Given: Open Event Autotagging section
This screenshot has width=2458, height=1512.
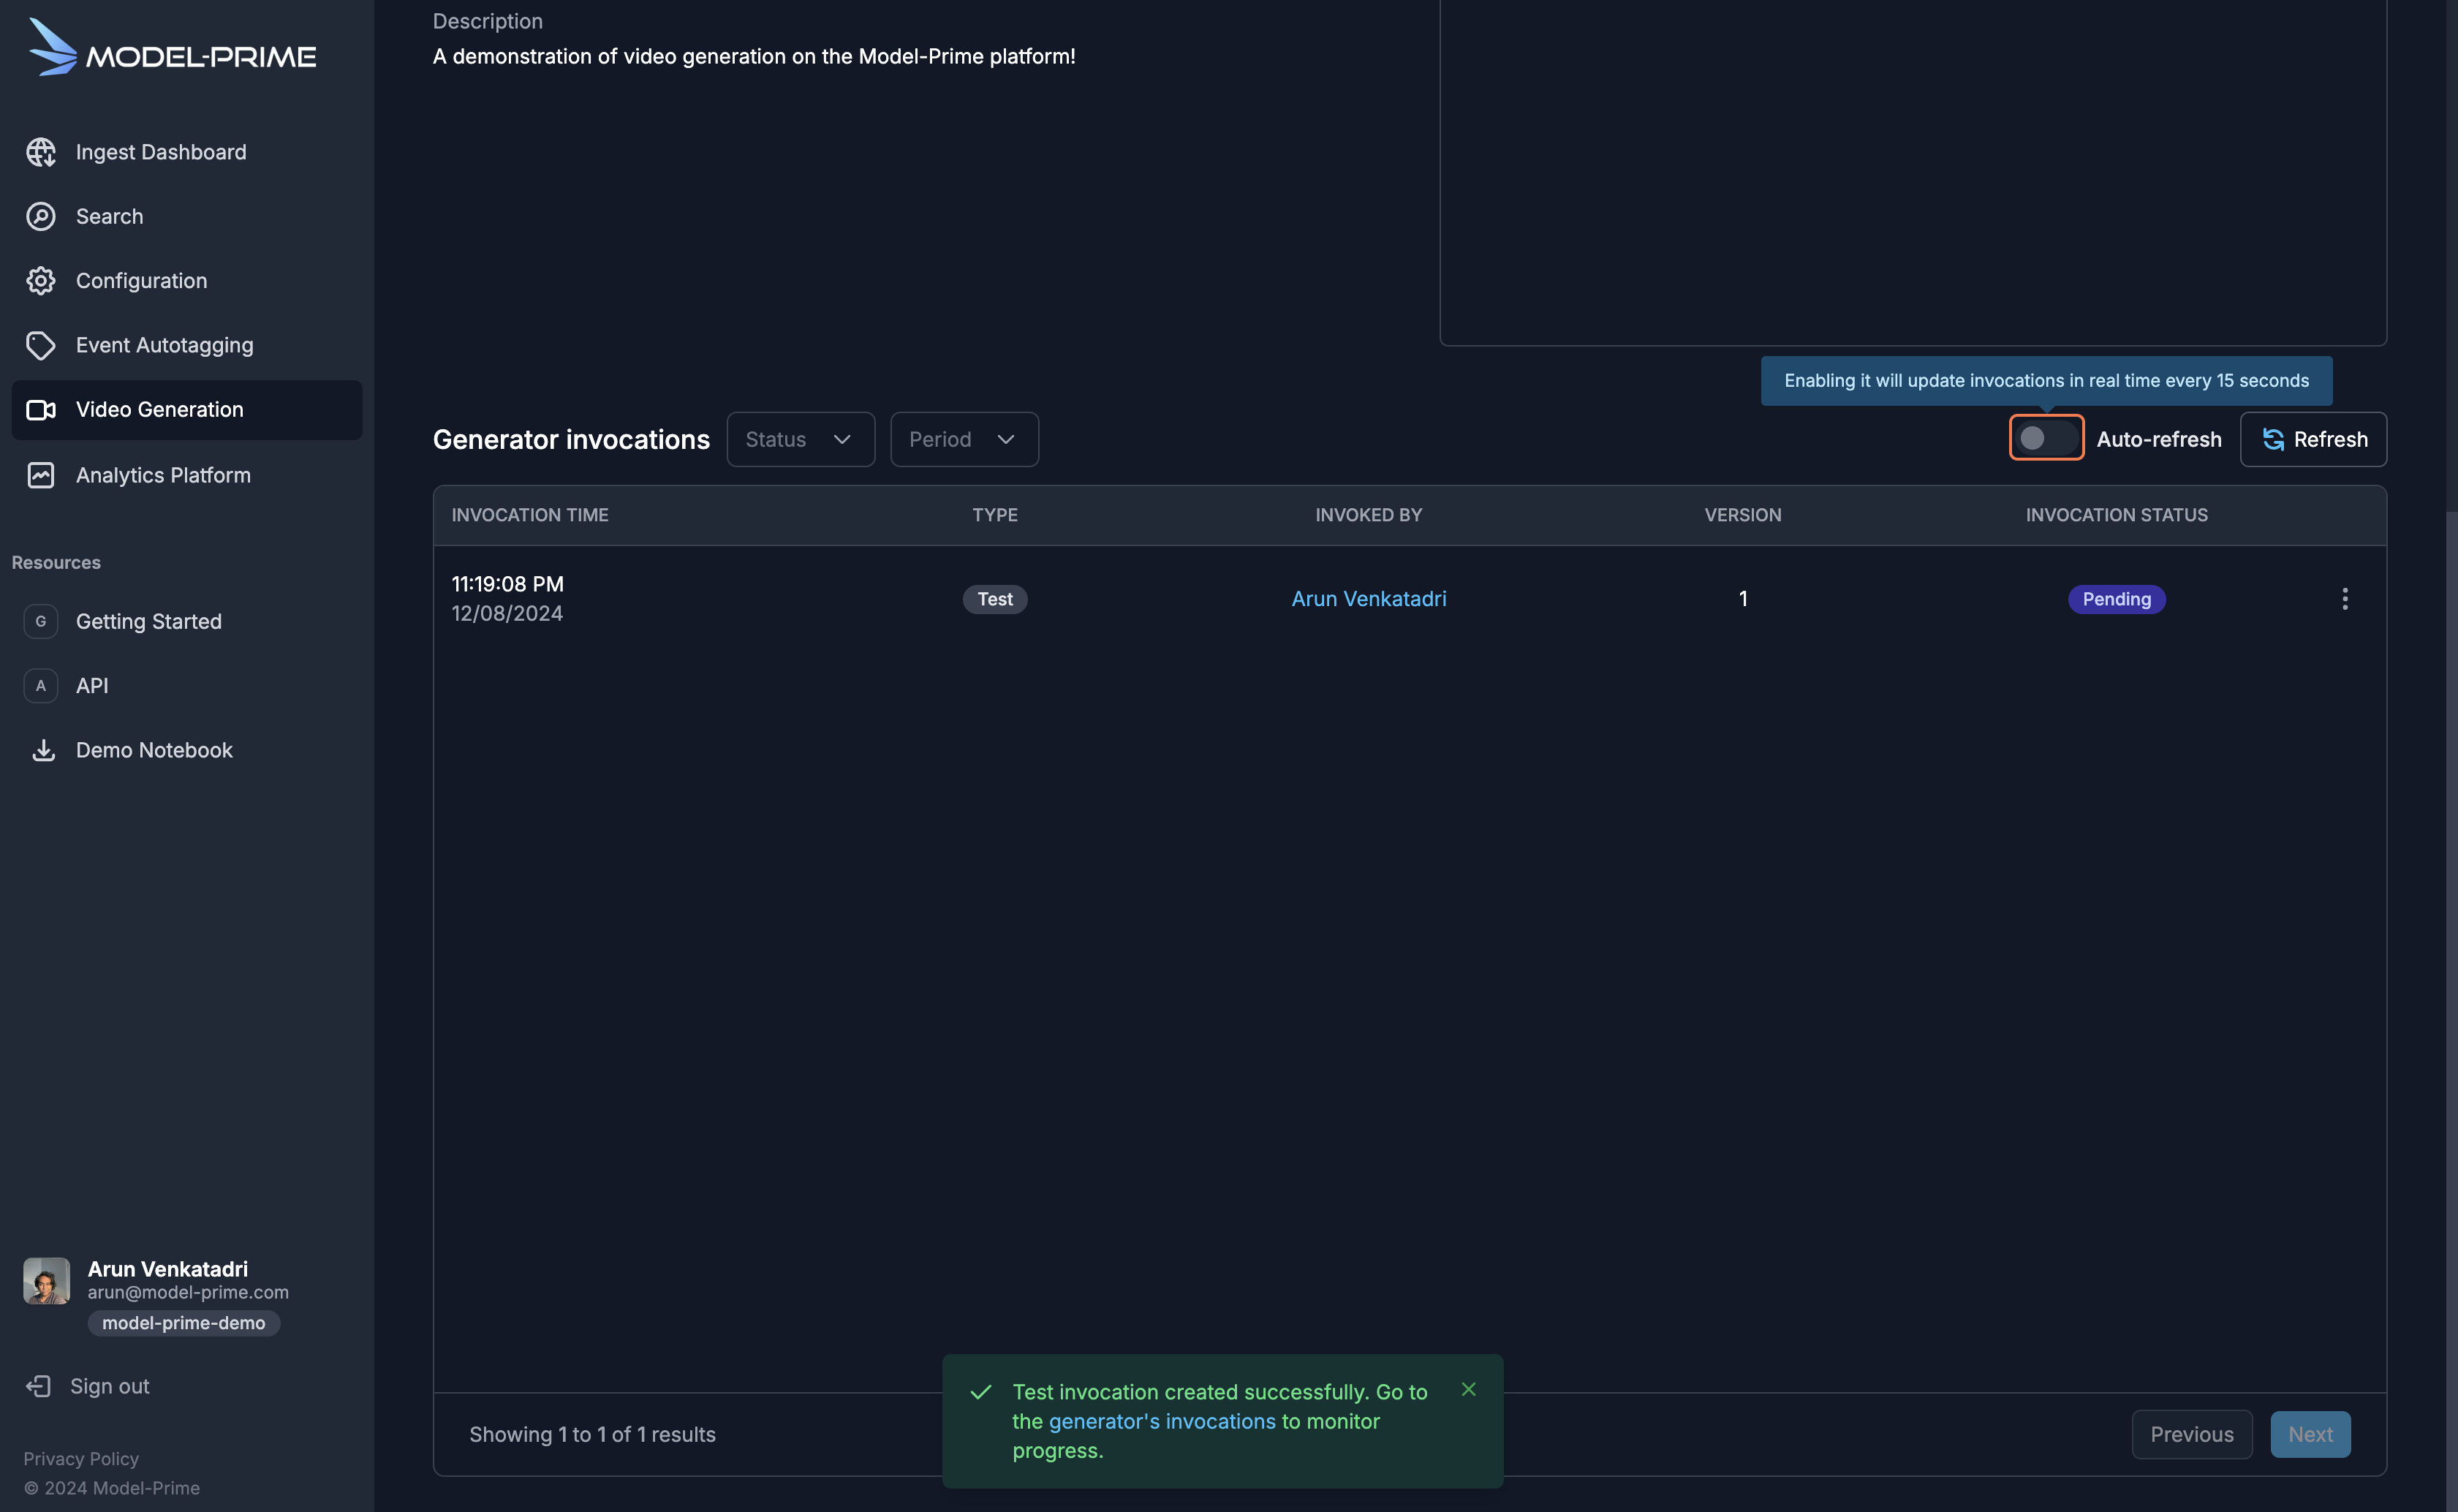Looking at the screenshot, I should [187, 345].
